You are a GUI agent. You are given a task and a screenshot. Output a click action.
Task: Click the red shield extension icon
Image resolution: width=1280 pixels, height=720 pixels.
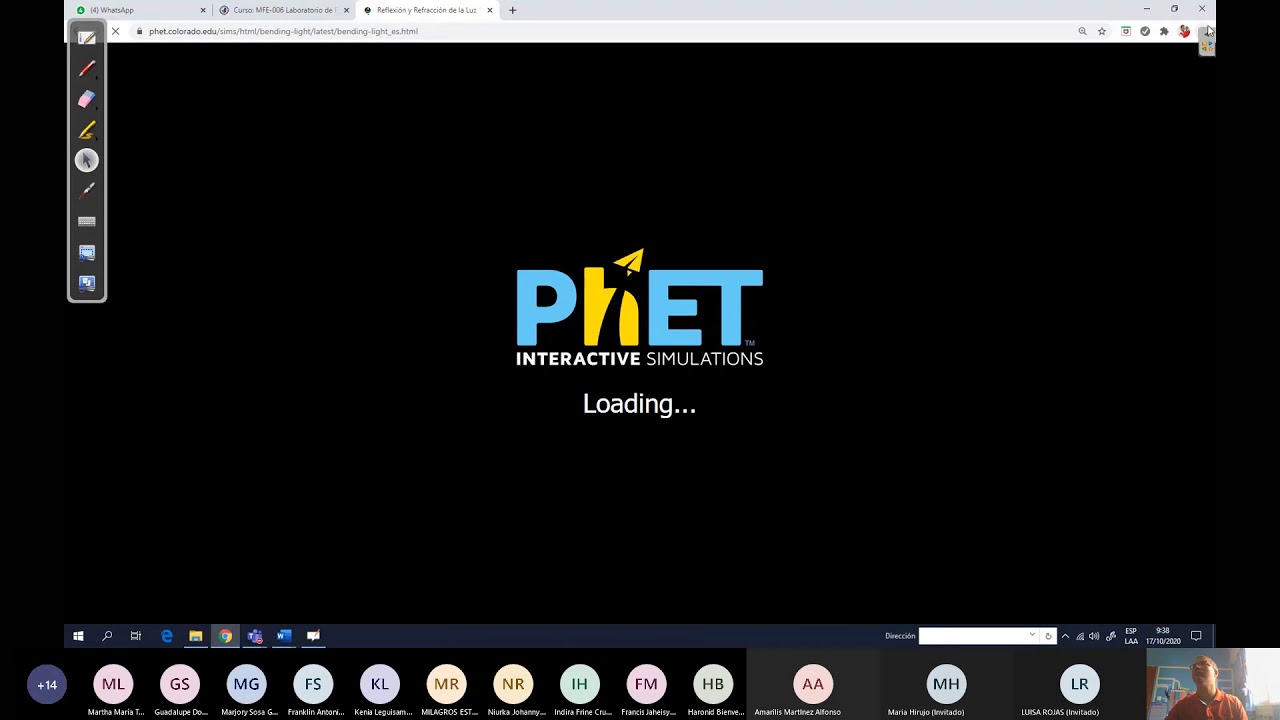click(x=1126, y=31)
